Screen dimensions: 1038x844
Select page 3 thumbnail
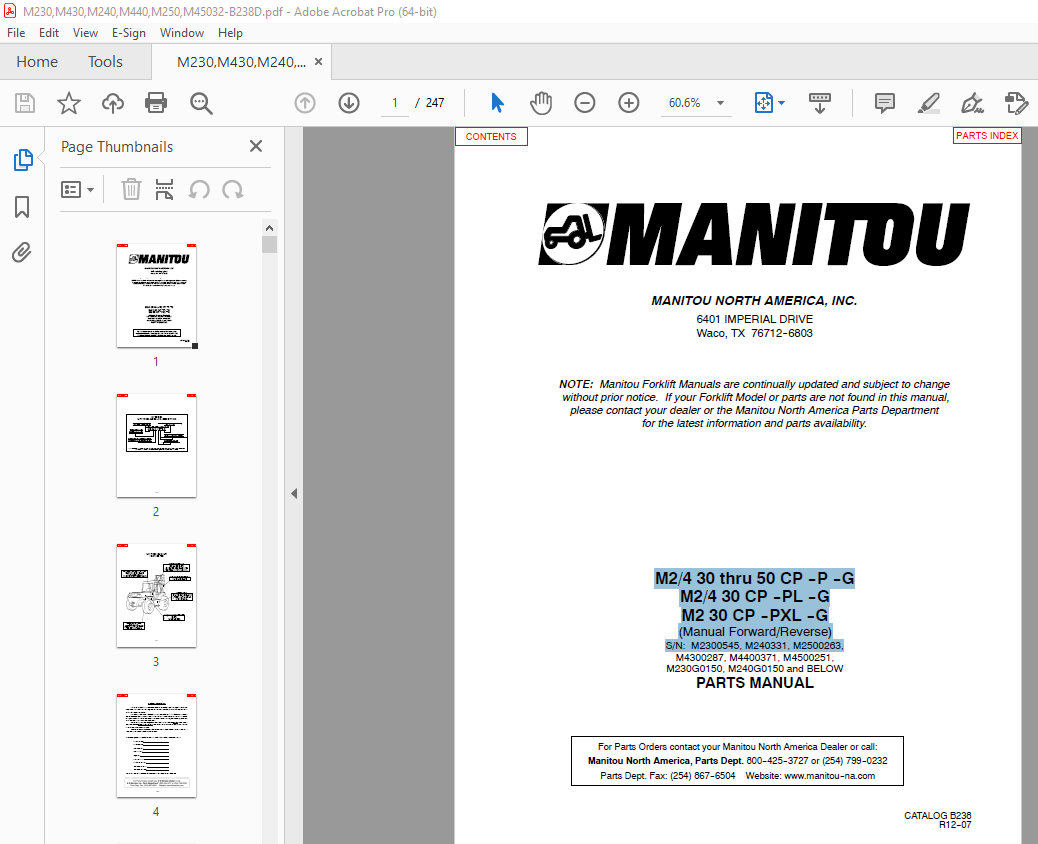tap(156, 596)
